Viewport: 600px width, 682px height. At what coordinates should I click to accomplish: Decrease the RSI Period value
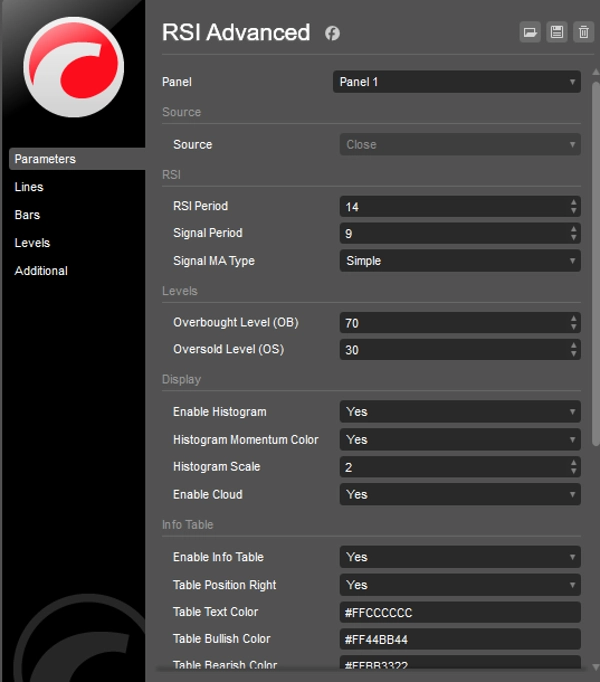(573, 211)
